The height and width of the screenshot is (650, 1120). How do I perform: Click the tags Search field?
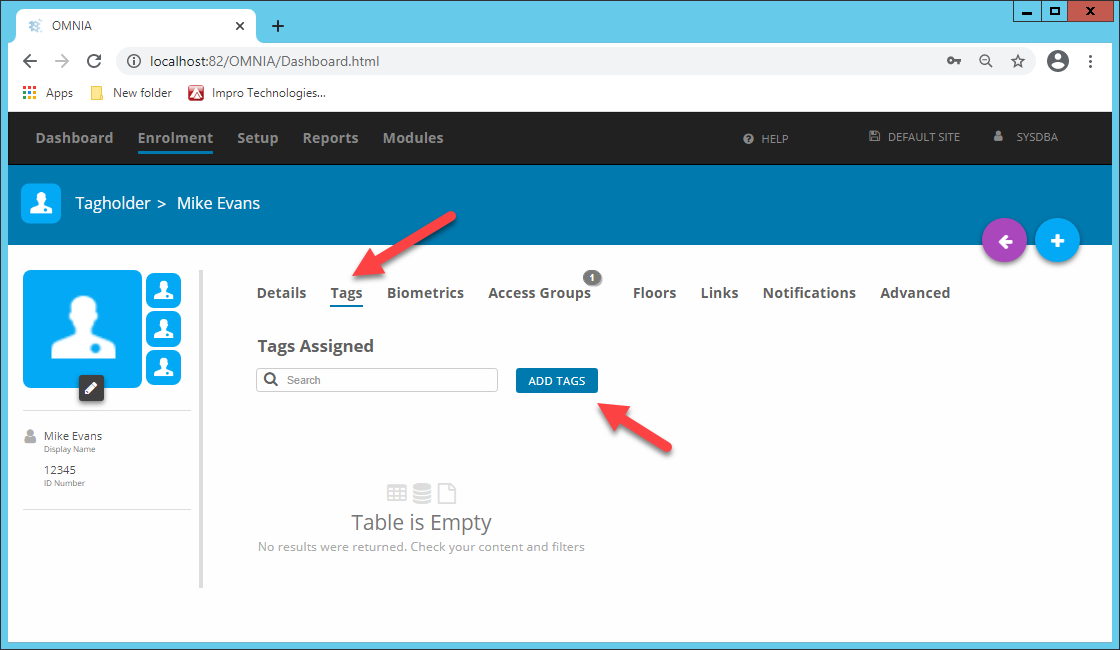tap(377, 380)
